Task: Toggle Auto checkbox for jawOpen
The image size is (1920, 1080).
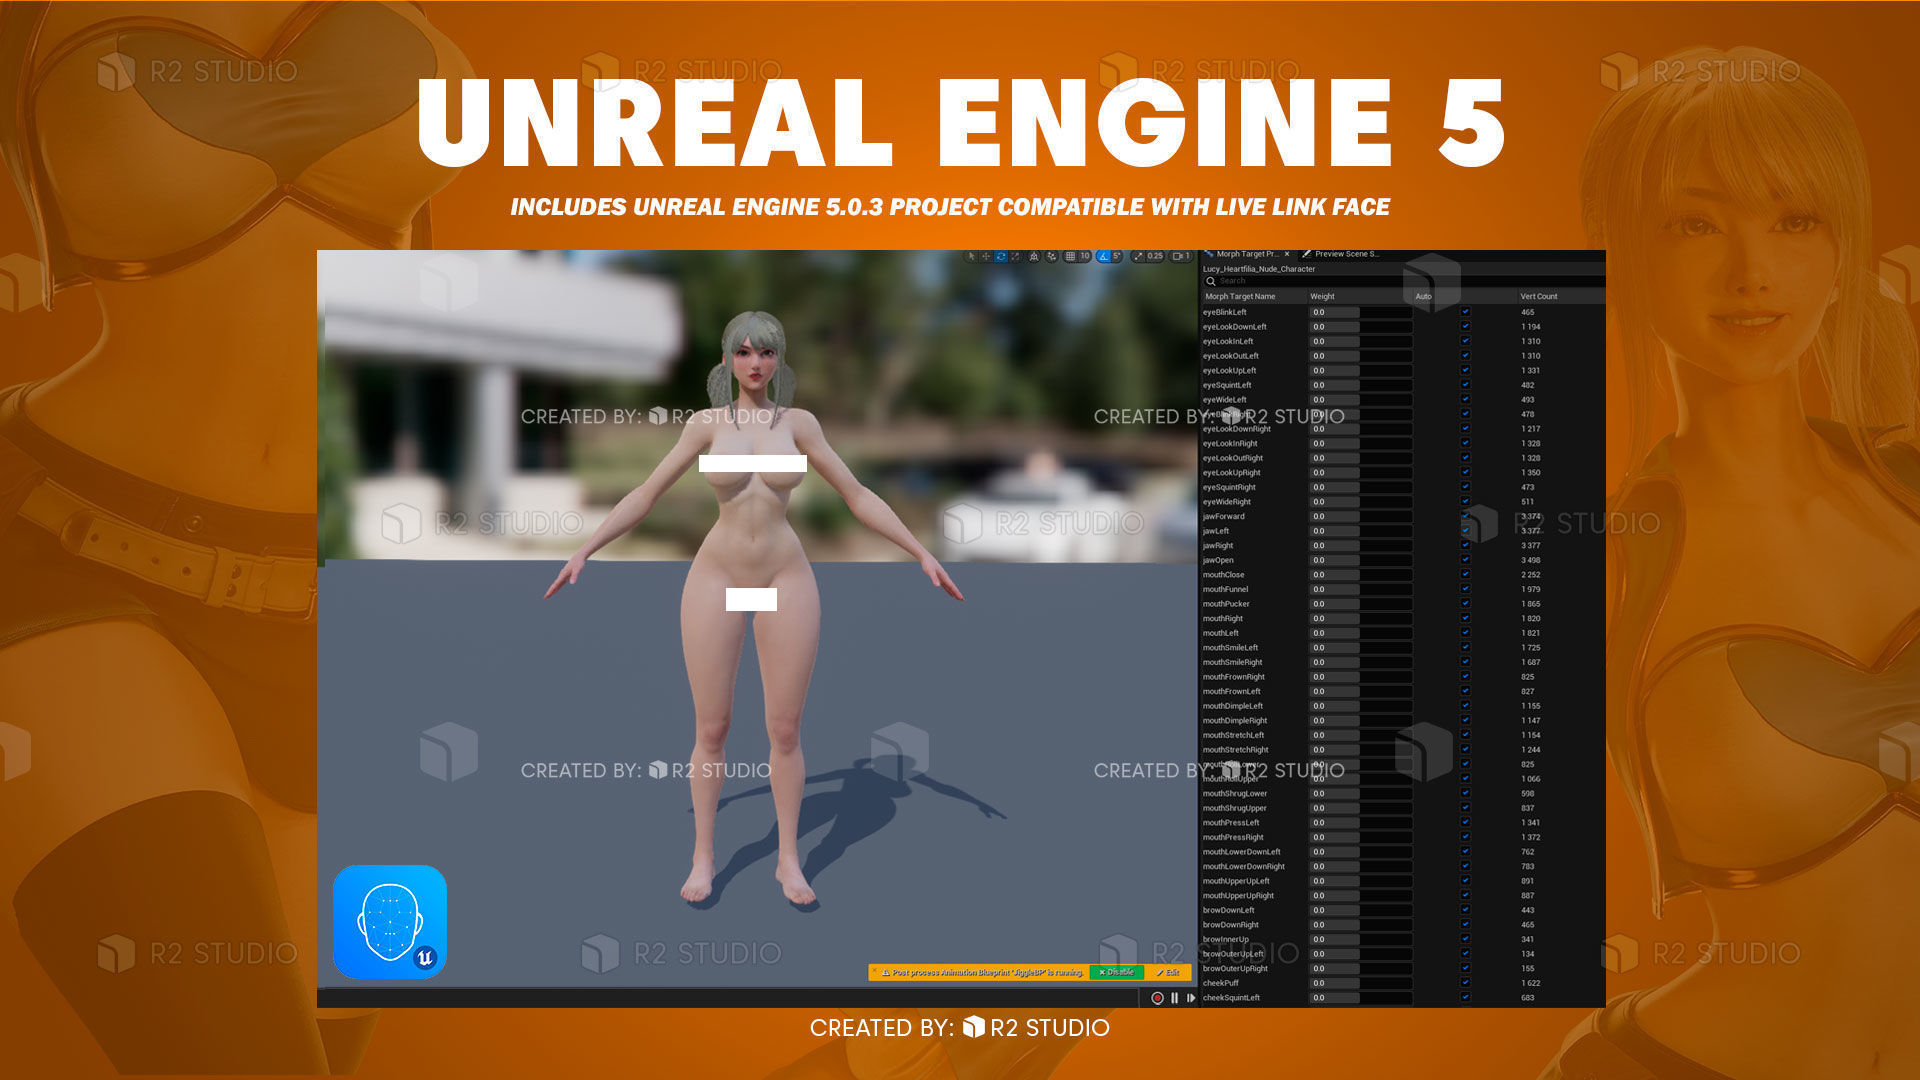Action: tap(1465, 560)
